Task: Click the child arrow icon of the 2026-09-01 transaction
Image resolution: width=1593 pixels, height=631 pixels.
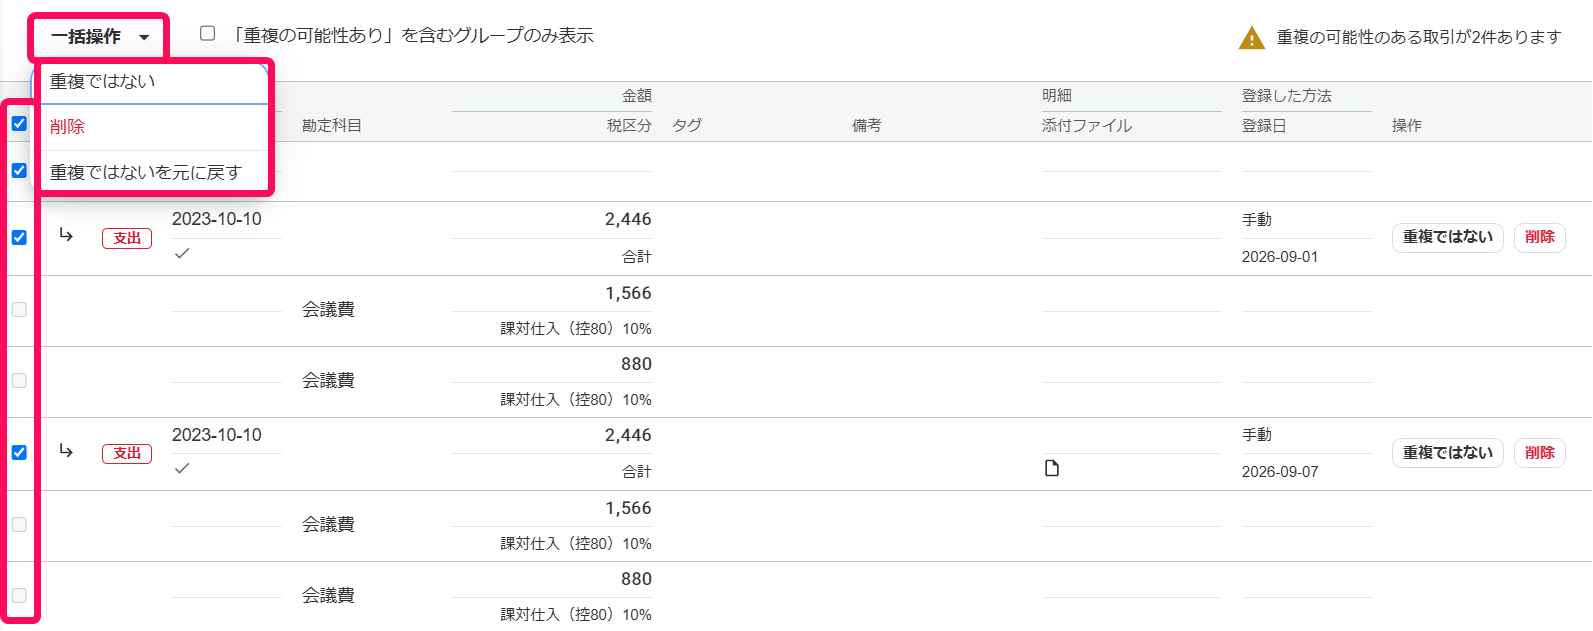Action: tap(66, 235)
